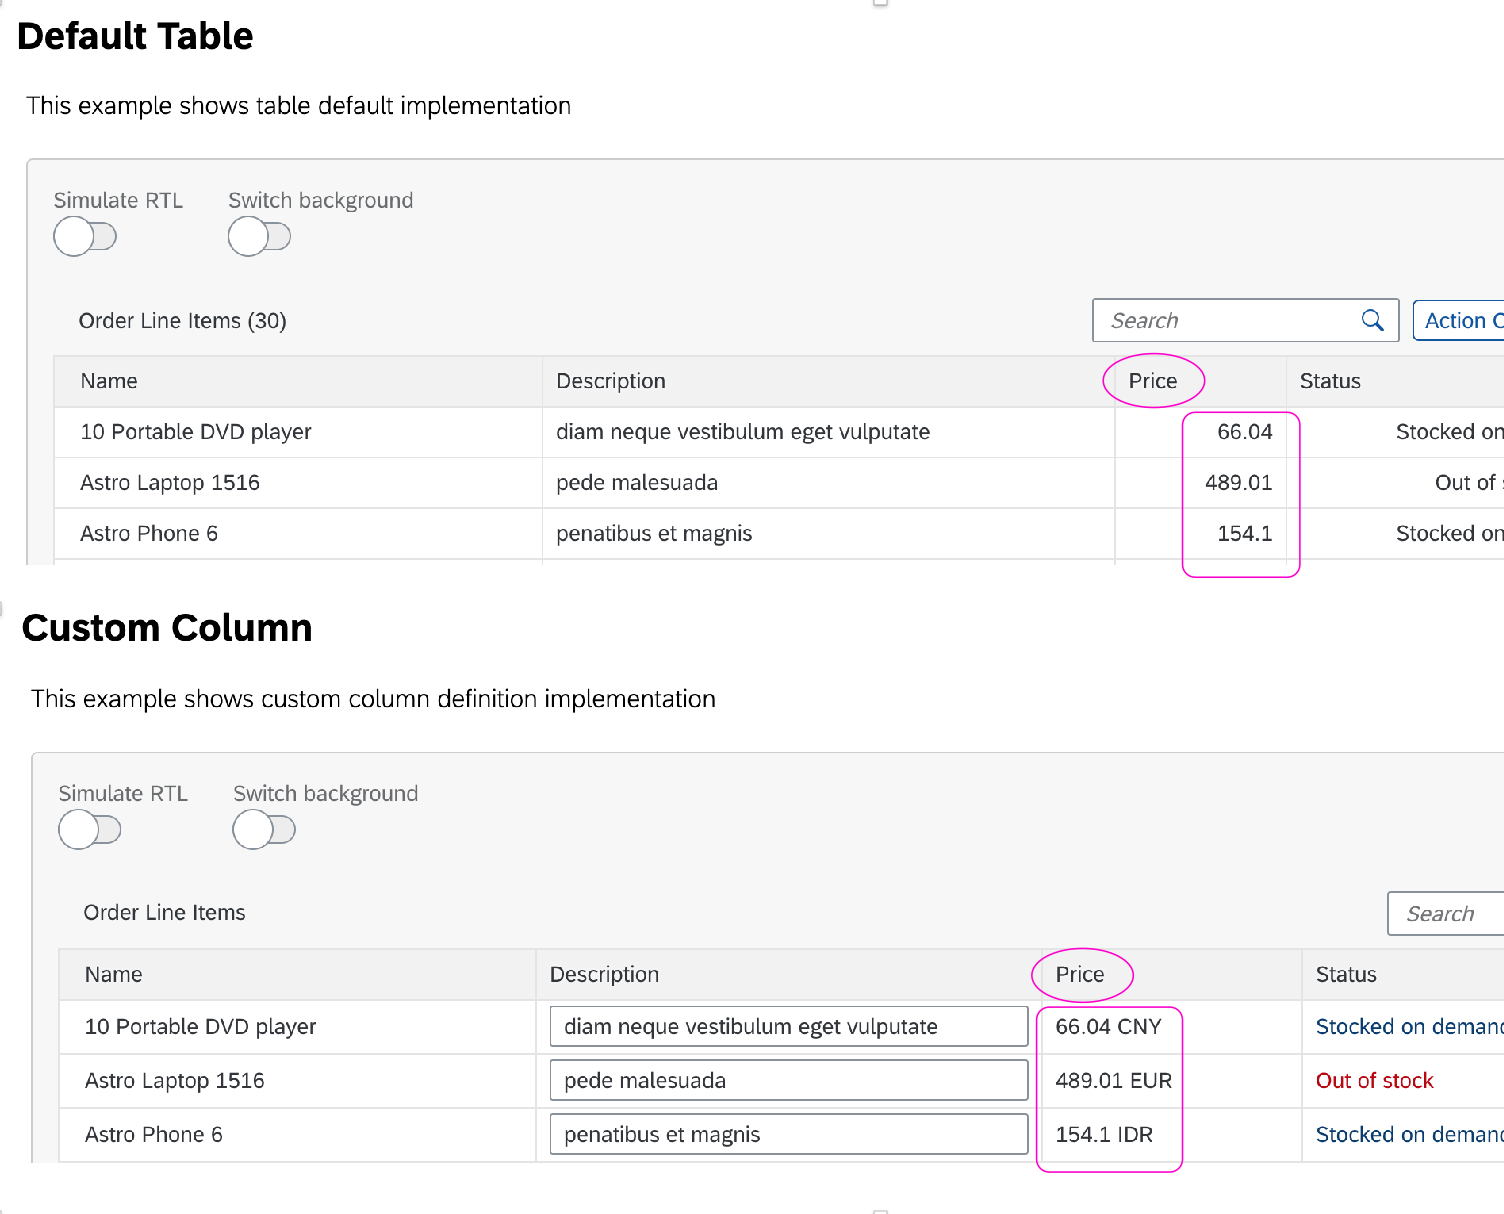This screenshot has height=1214, width=1504.
Task: Click the penatibus et magnis description input
Action: coord(788,1134)
